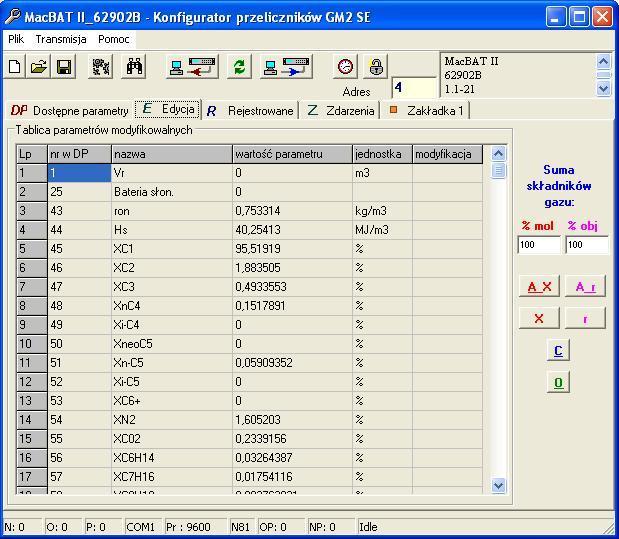Open the Zdarzenia tab
This screenshot has width=619, height=539.
340,111
